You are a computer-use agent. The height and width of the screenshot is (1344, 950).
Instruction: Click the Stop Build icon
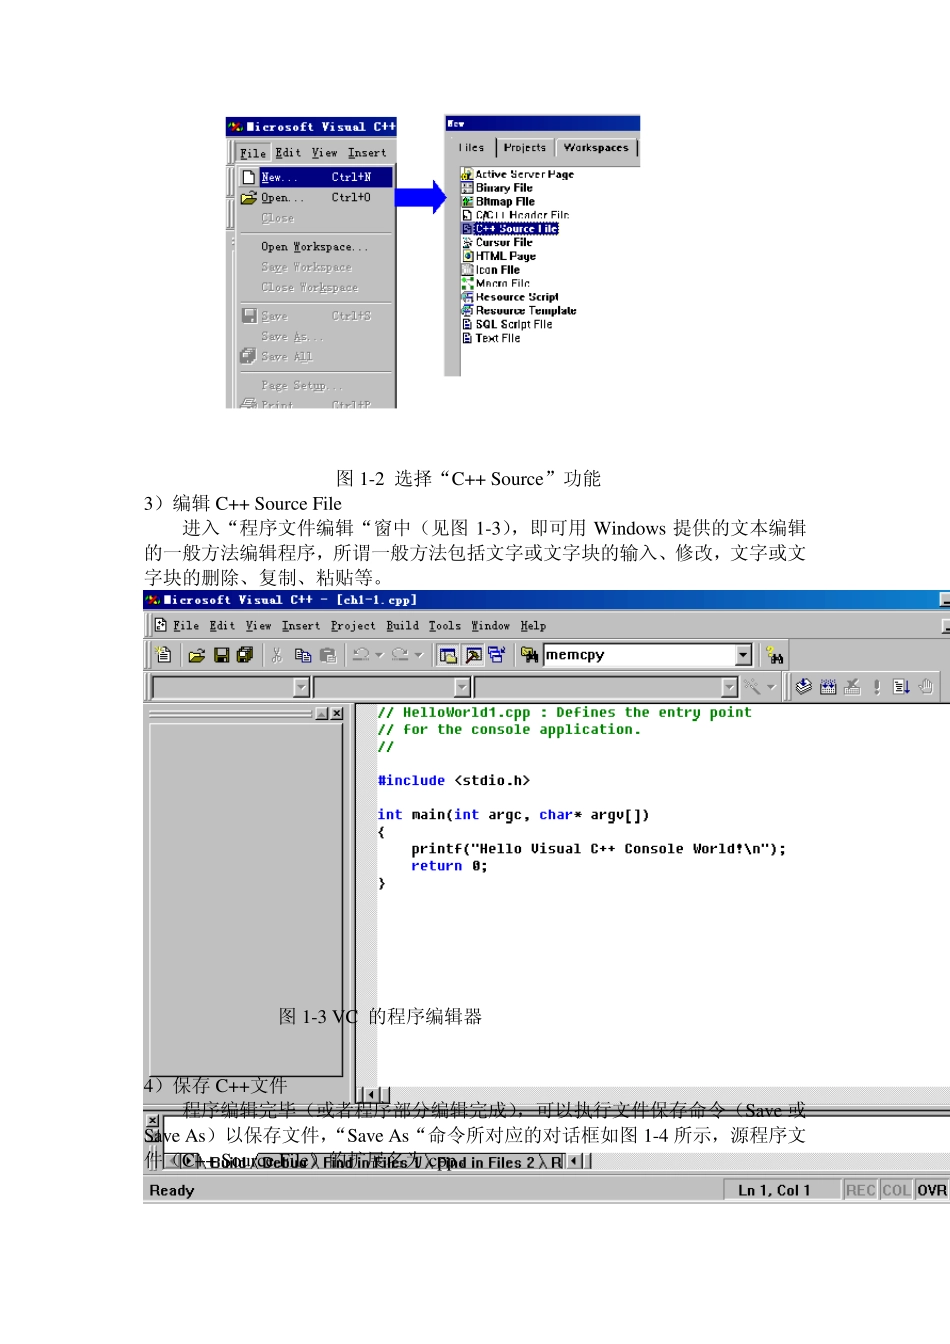coord(852,686)
